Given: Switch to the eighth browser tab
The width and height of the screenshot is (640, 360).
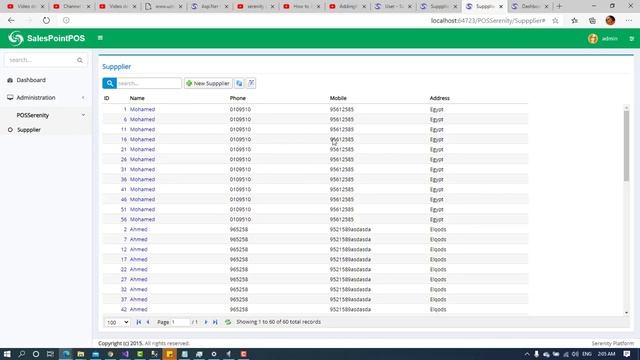Looking at the screenshot, I should click(x=347, y=6).
